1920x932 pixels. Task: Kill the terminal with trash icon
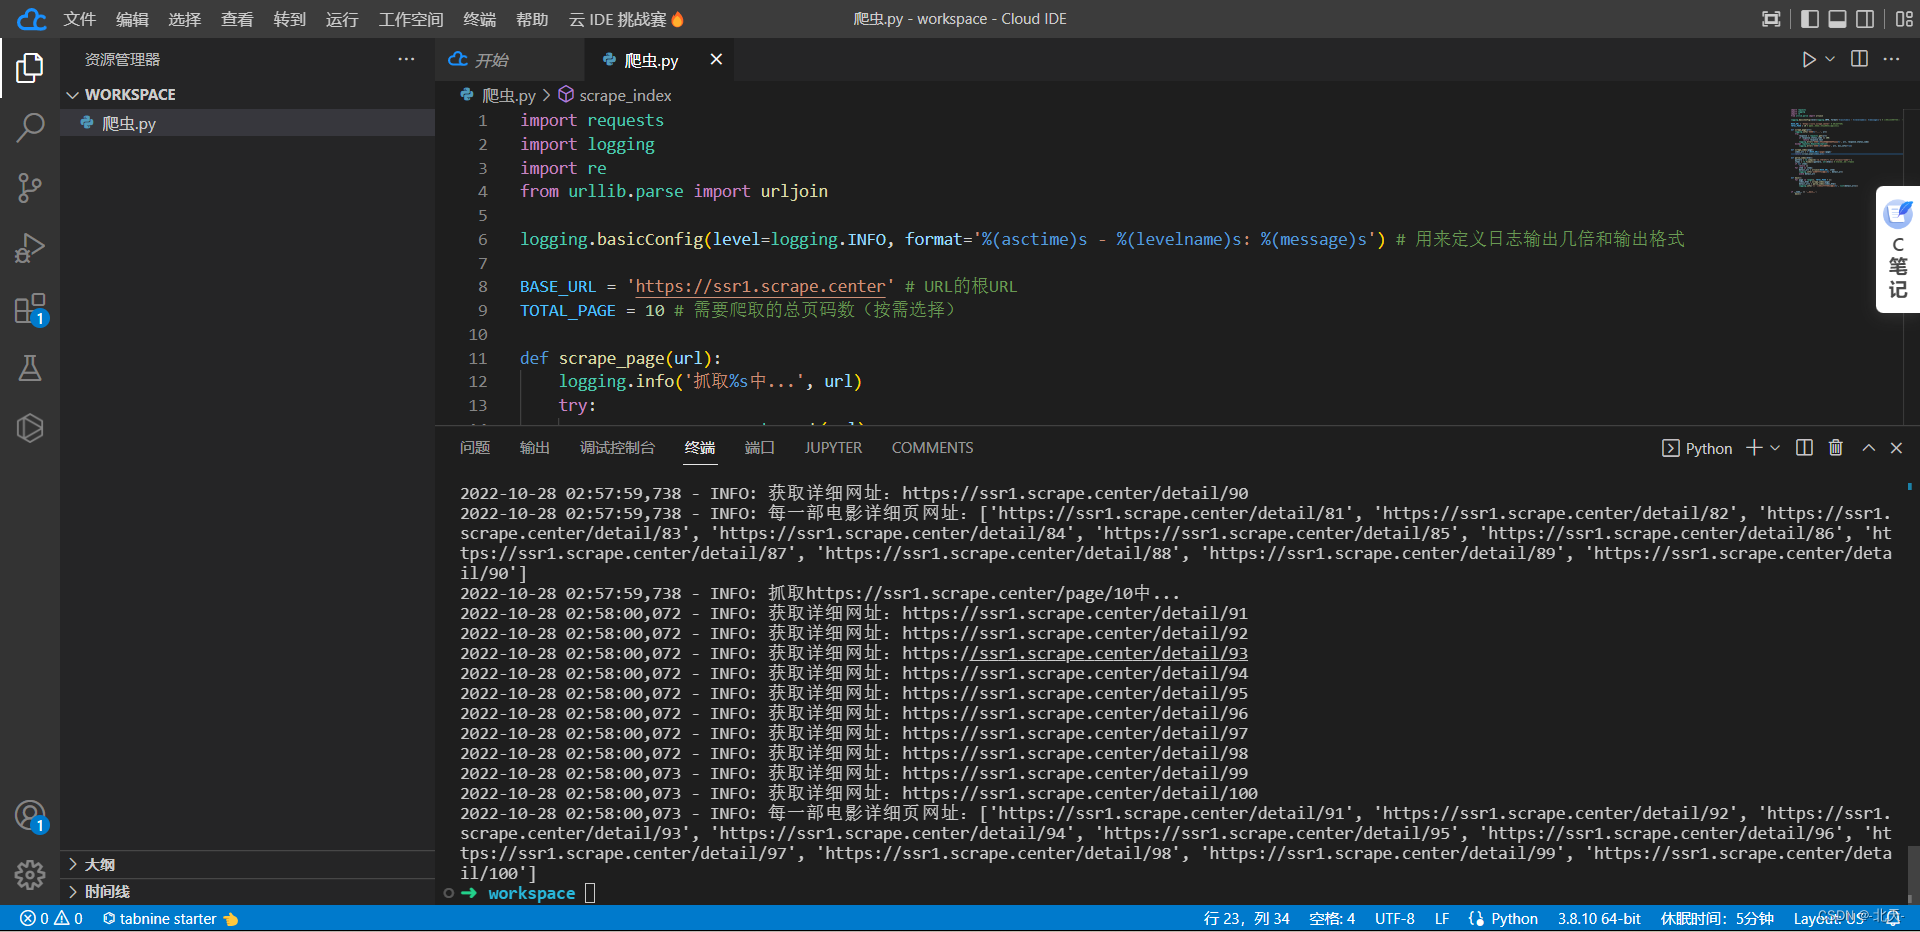(1836, 448)
